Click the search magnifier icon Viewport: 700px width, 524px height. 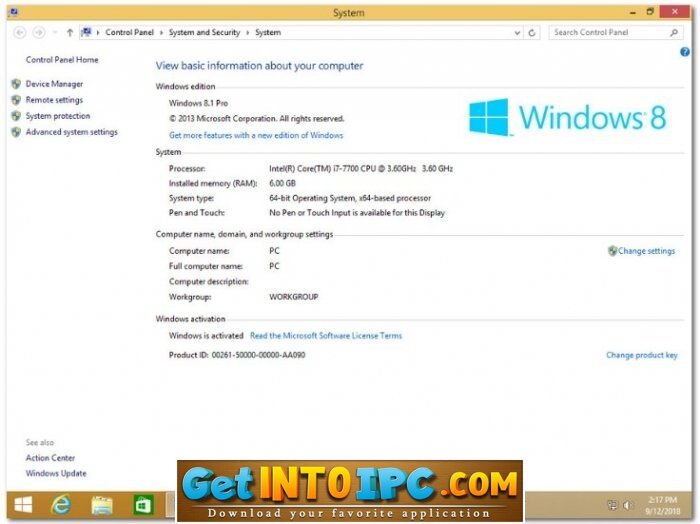[674, 33]
